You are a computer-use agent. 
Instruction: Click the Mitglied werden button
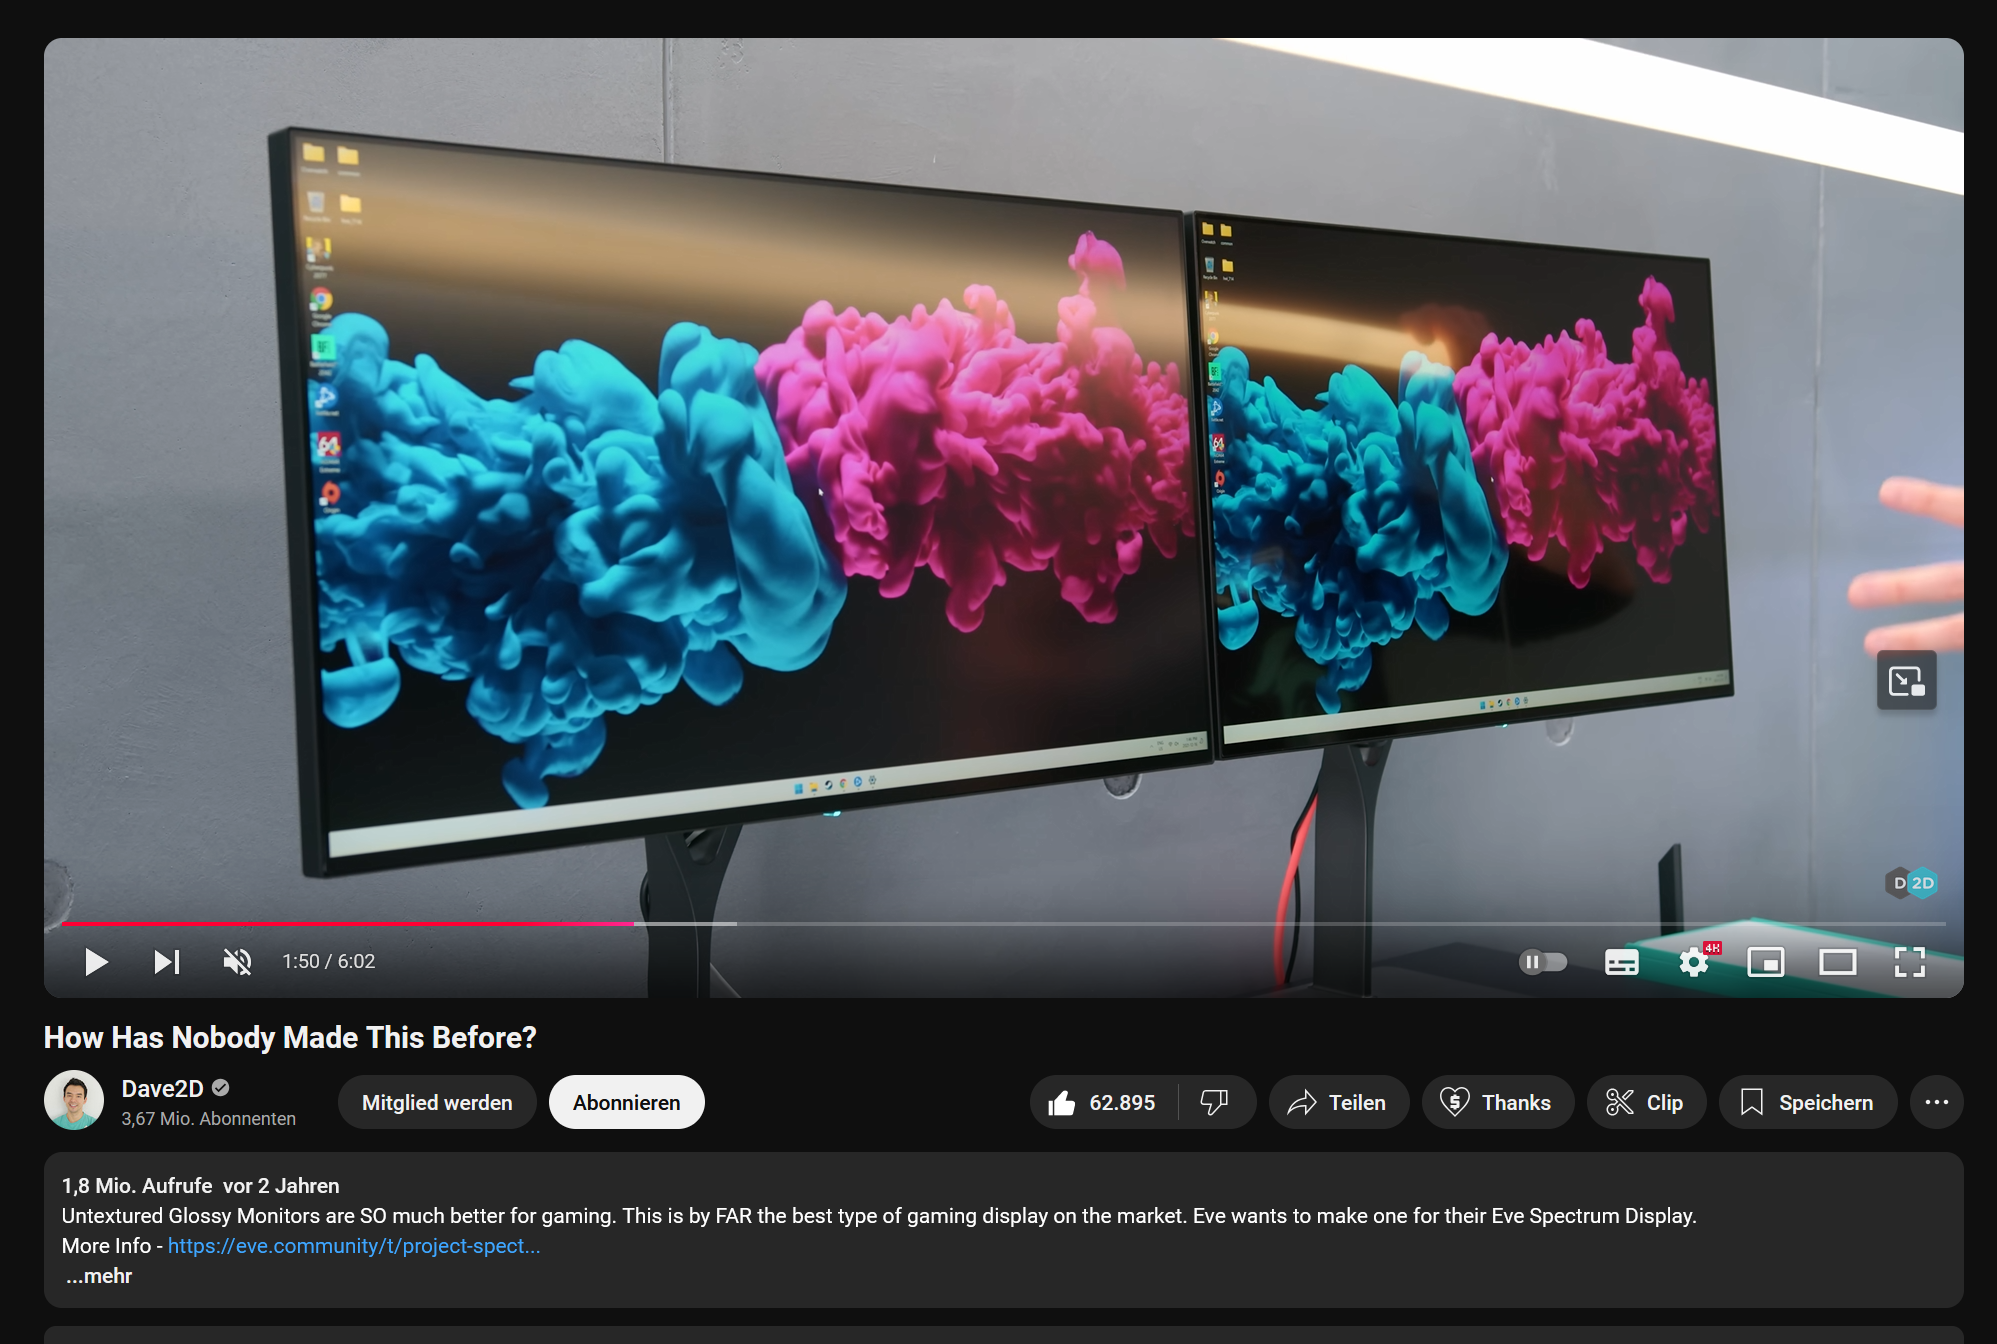click(x=437, y=1102)
